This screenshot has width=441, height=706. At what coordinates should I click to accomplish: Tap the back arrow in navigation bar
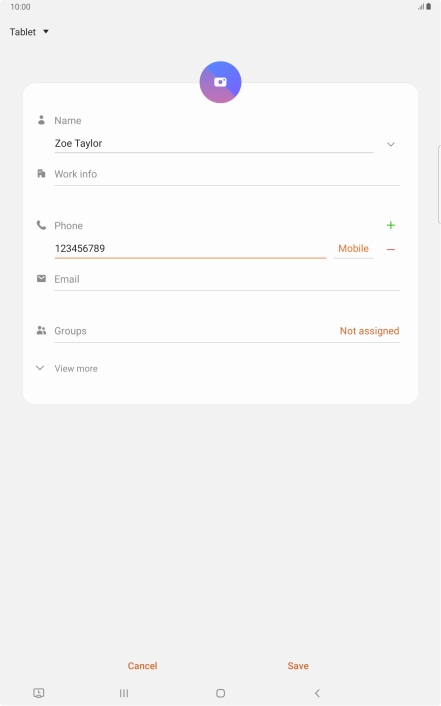(x=317, y=693)
